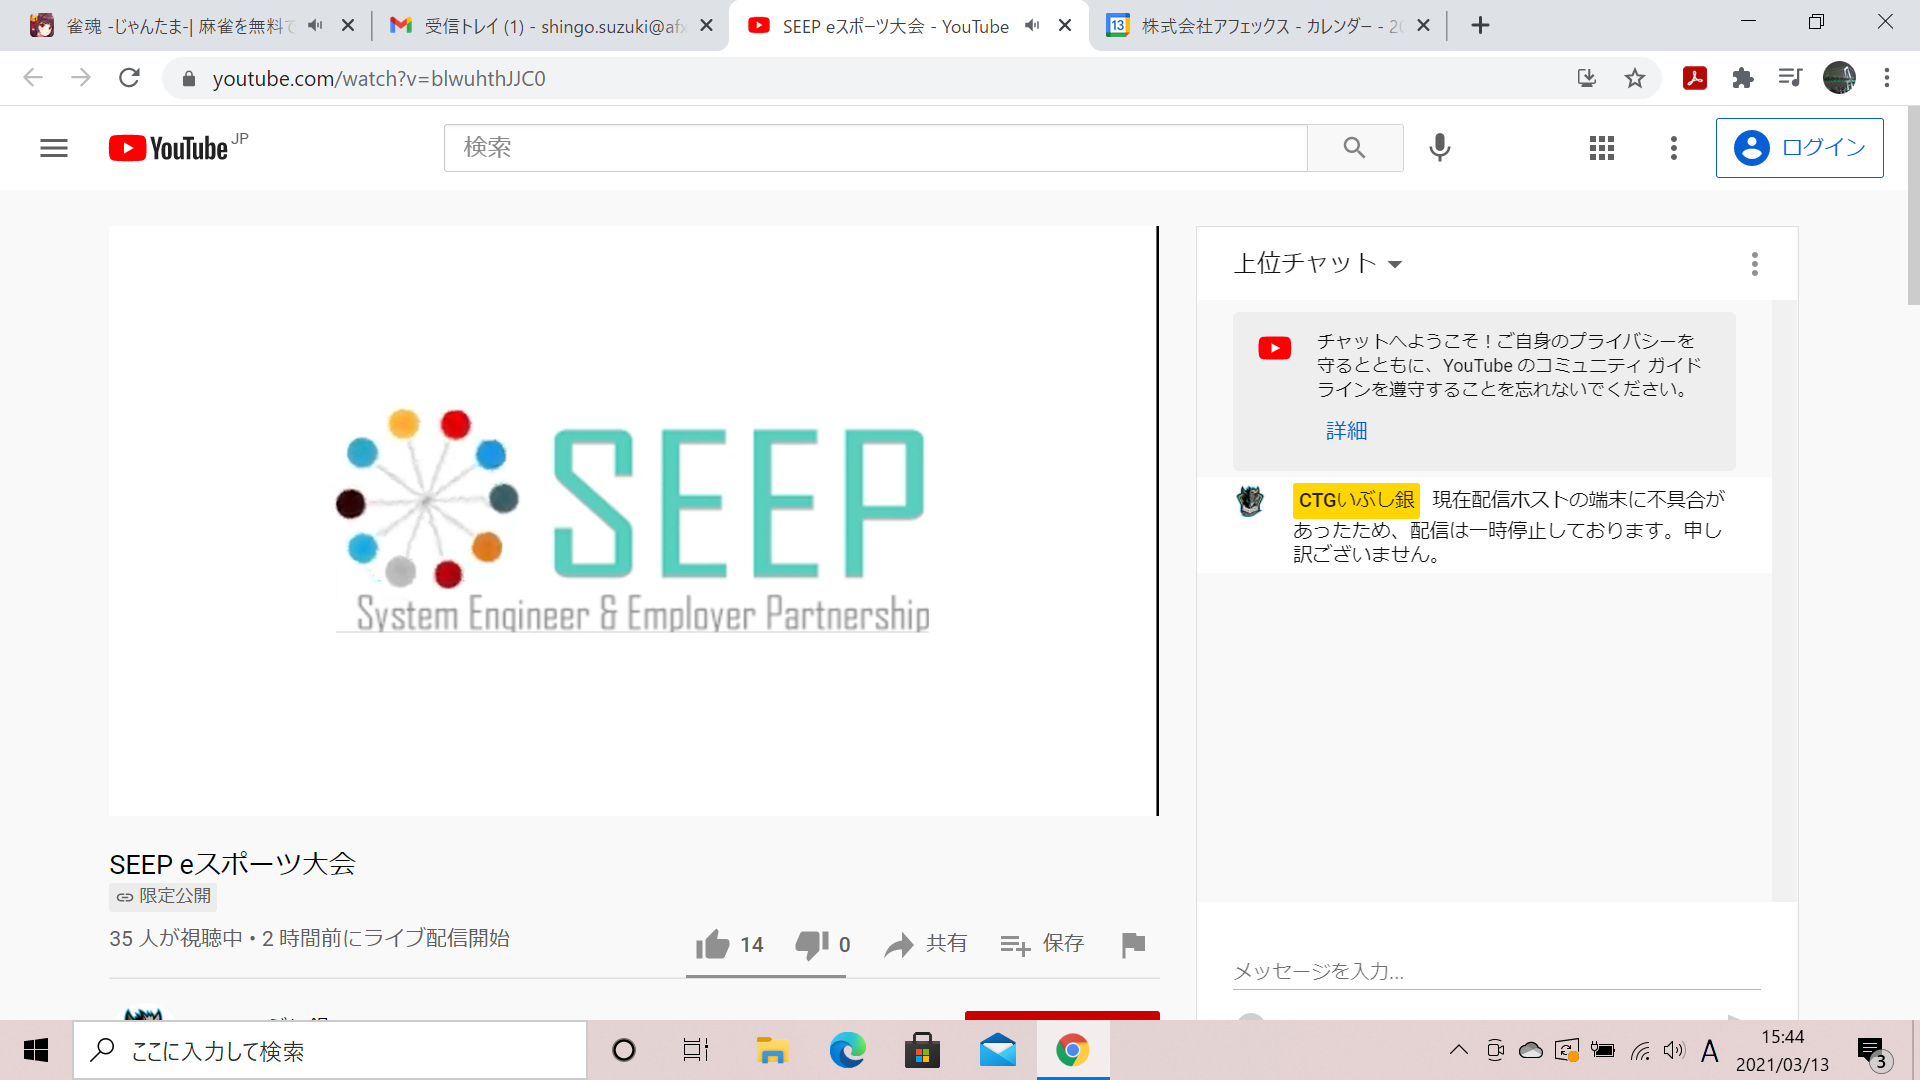Open Chrome's three-dot menu

point(1887,78)
